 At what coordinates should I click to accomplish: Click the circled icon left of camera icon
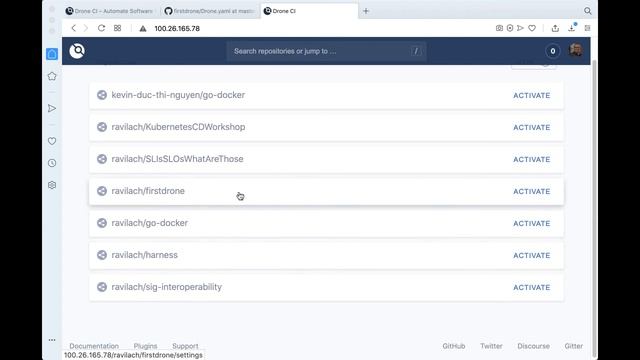tap(510, 28)
